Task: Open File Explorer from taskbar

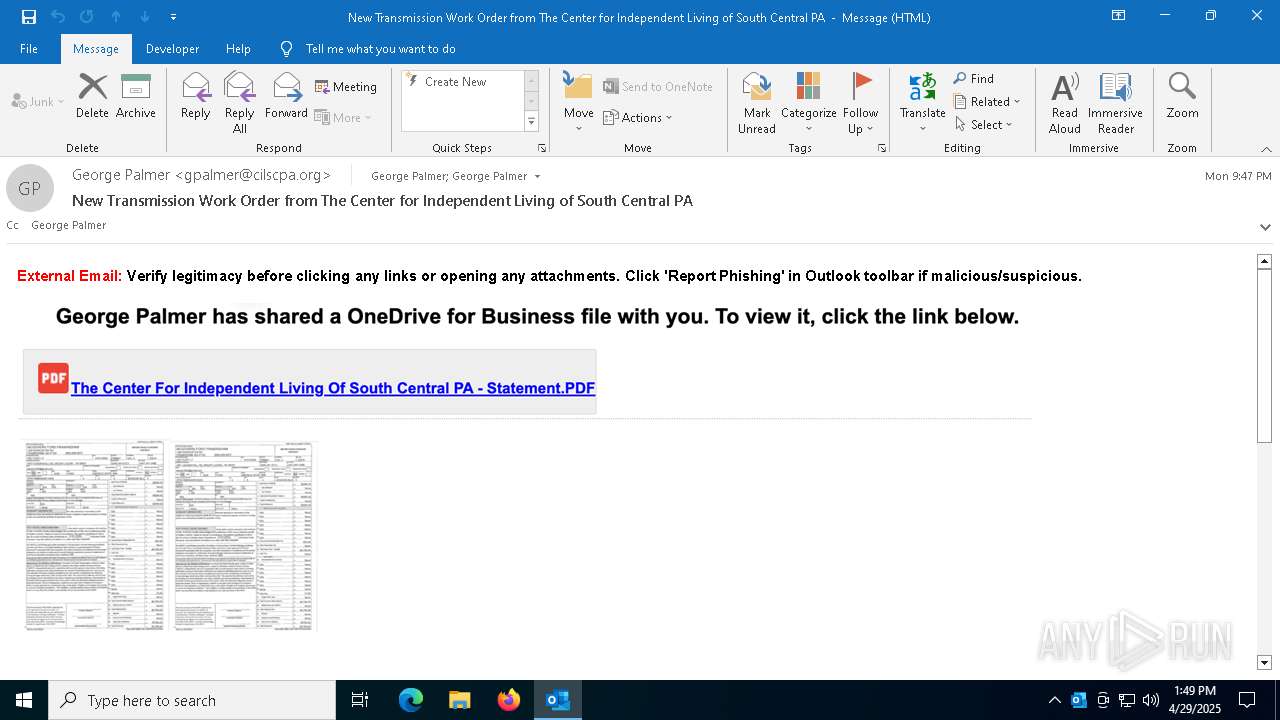Action: point(460,700)
